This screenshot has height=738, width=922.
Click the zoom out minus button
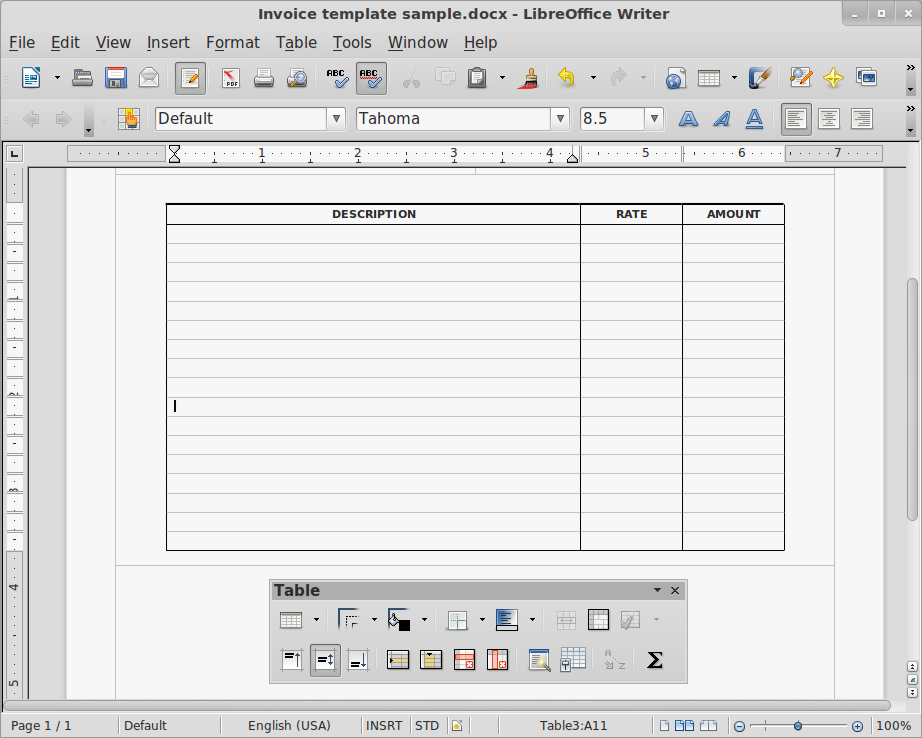pyautogui.click(x=740, y=726)
